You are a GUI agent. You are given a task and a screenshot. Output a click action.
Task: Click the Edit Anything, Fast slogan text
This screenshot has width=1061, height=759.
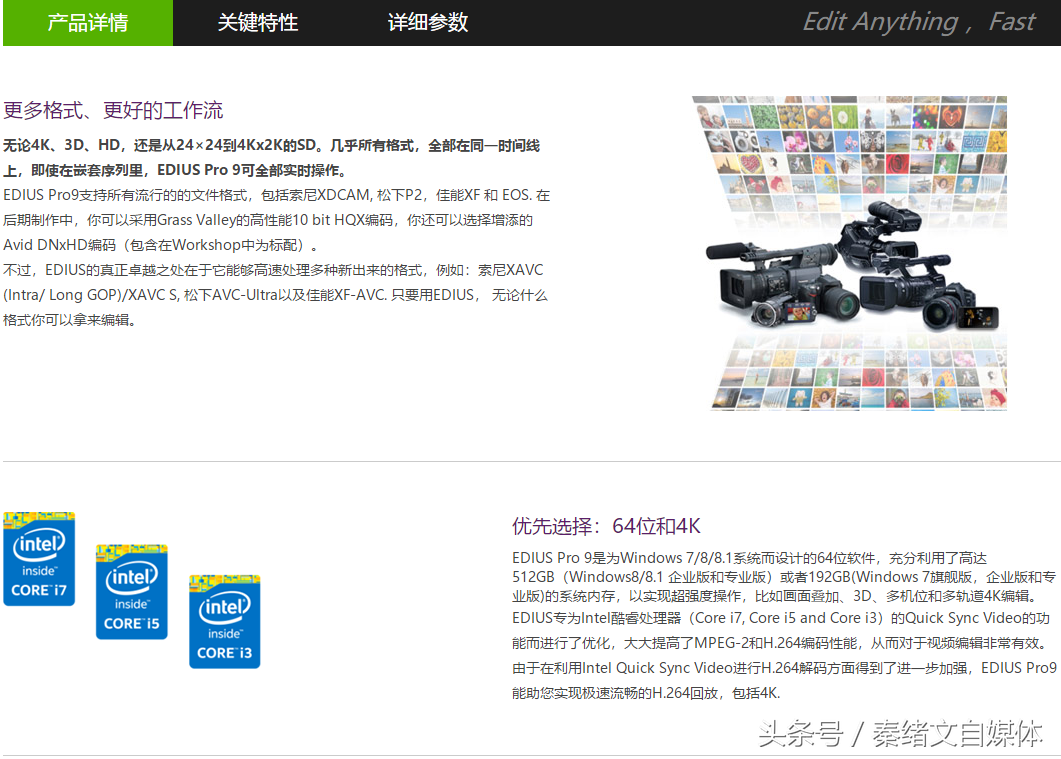coord(918,22)
